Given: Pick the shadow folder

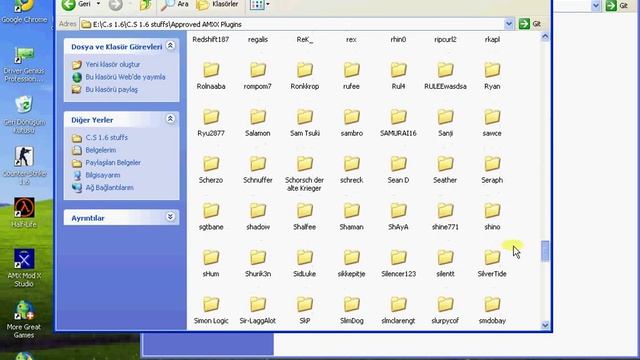Looking at the screenshot, I should point(258,216).
